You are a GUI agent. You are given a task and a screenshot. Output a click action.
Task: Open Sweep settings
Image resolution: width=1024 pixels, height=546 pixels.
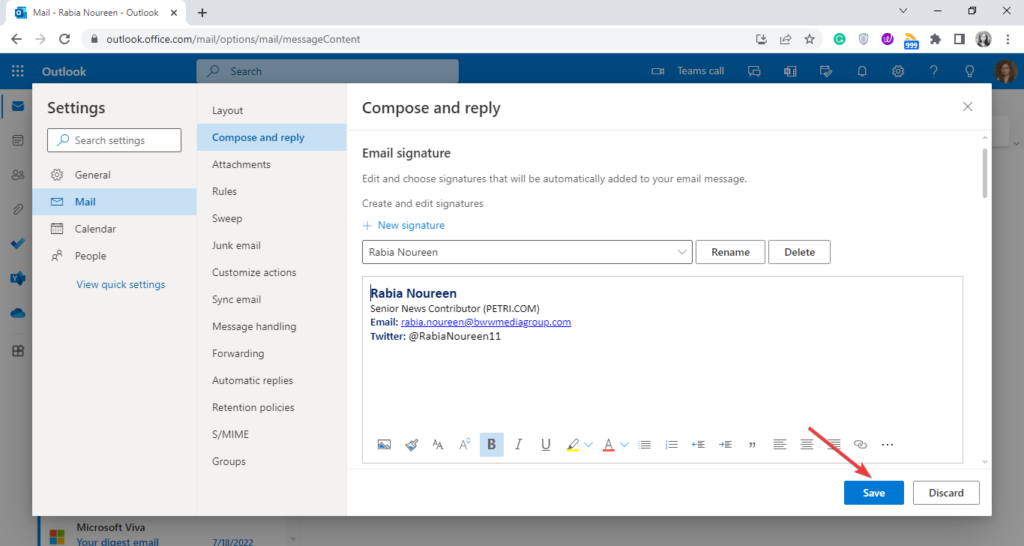(272, 219)
